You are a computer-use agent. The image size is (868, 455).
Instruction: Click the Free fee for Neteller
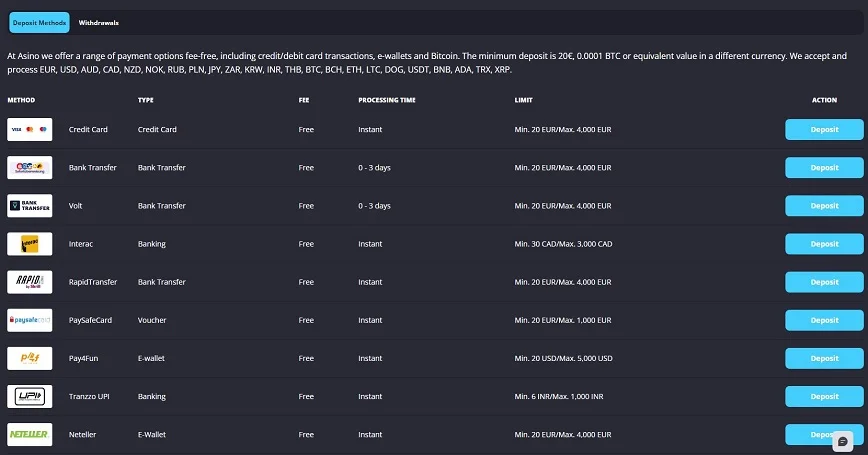click(306, 435)
